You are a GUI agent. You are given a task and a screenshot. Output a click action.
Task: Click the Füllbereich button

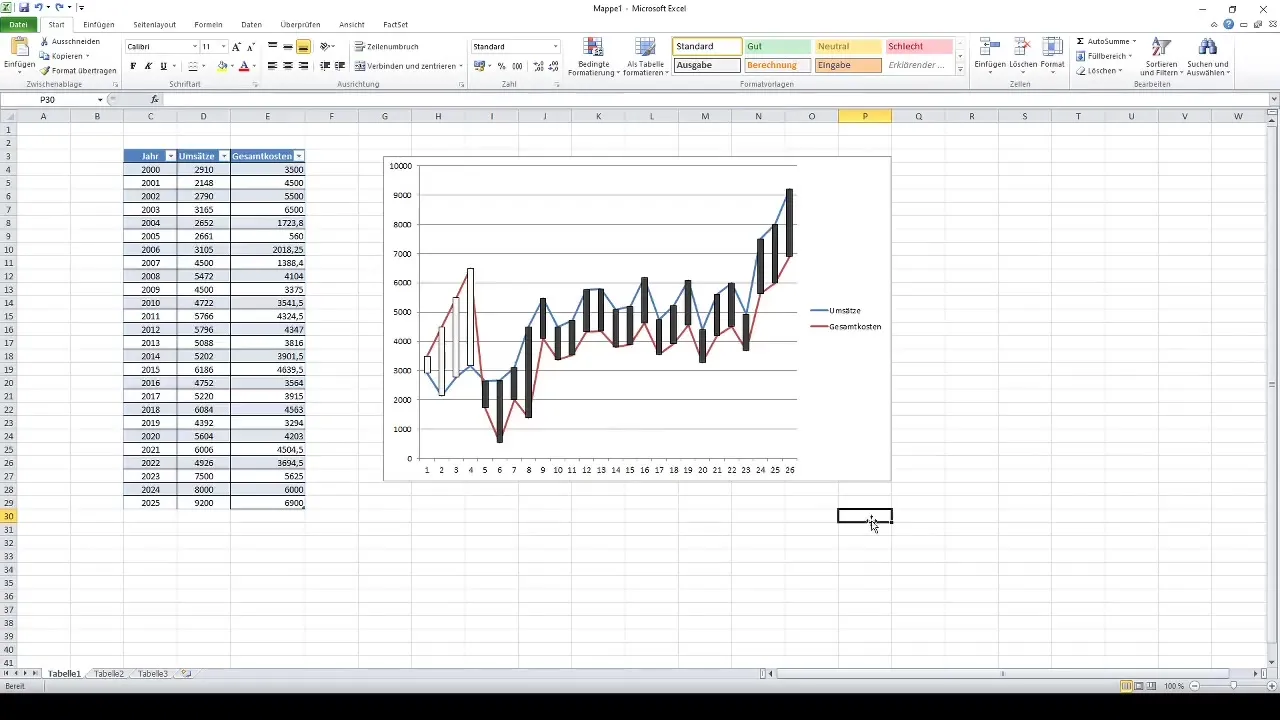1104,56
